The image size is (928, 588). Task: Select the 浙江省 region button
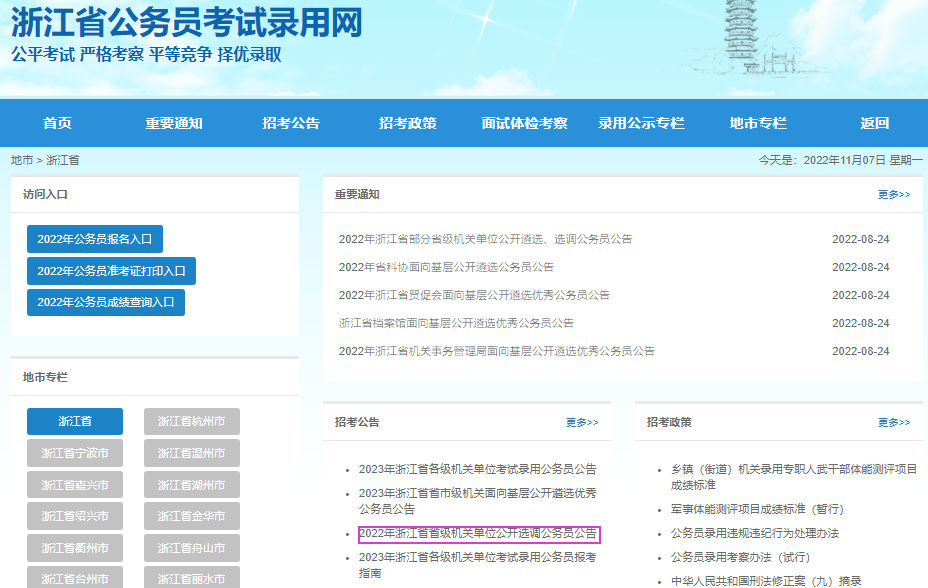[x=75, y=421]
